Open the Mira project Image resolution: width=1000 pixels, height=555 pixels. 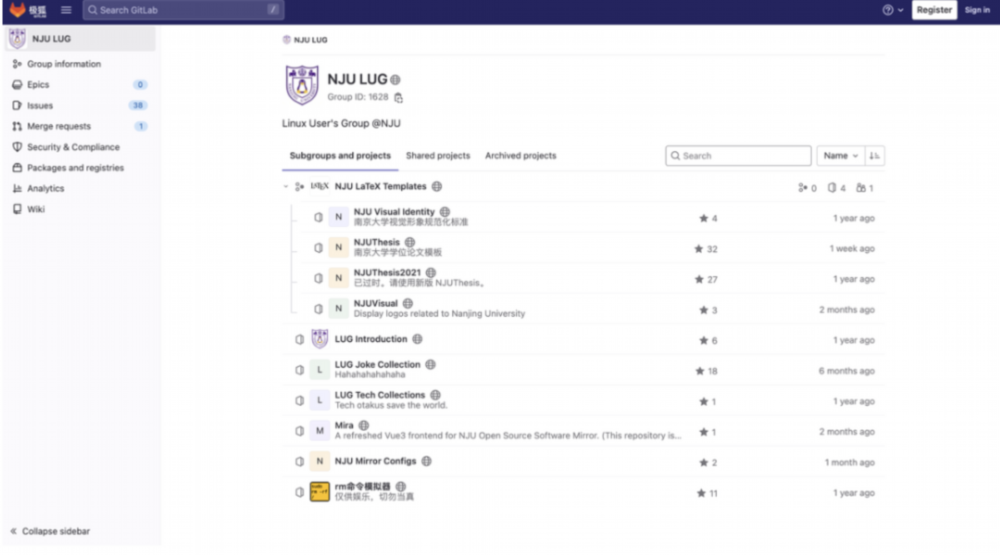click(x=344, y=426)
